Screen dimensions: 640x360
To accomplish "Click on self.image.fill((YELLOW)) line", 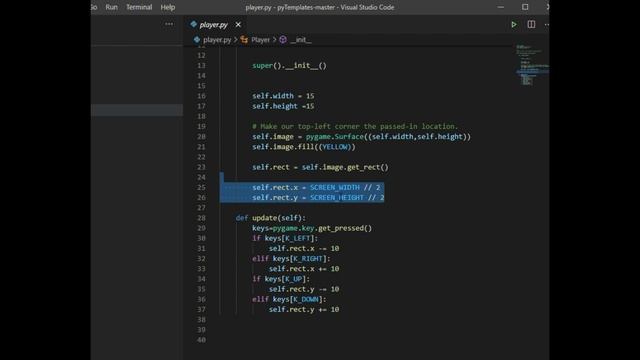I will coord(304,147).
